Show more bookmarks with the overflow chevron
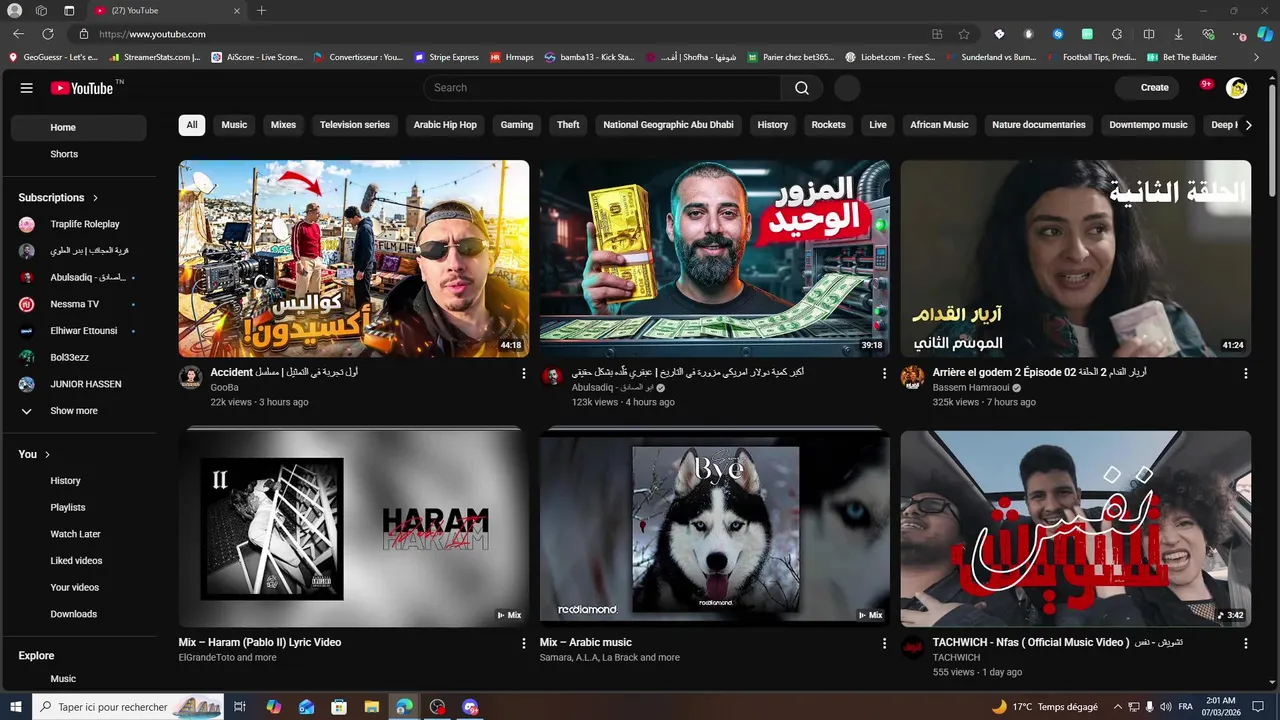The height and width of the screenshot is (720, 1280). [1256, 57]
